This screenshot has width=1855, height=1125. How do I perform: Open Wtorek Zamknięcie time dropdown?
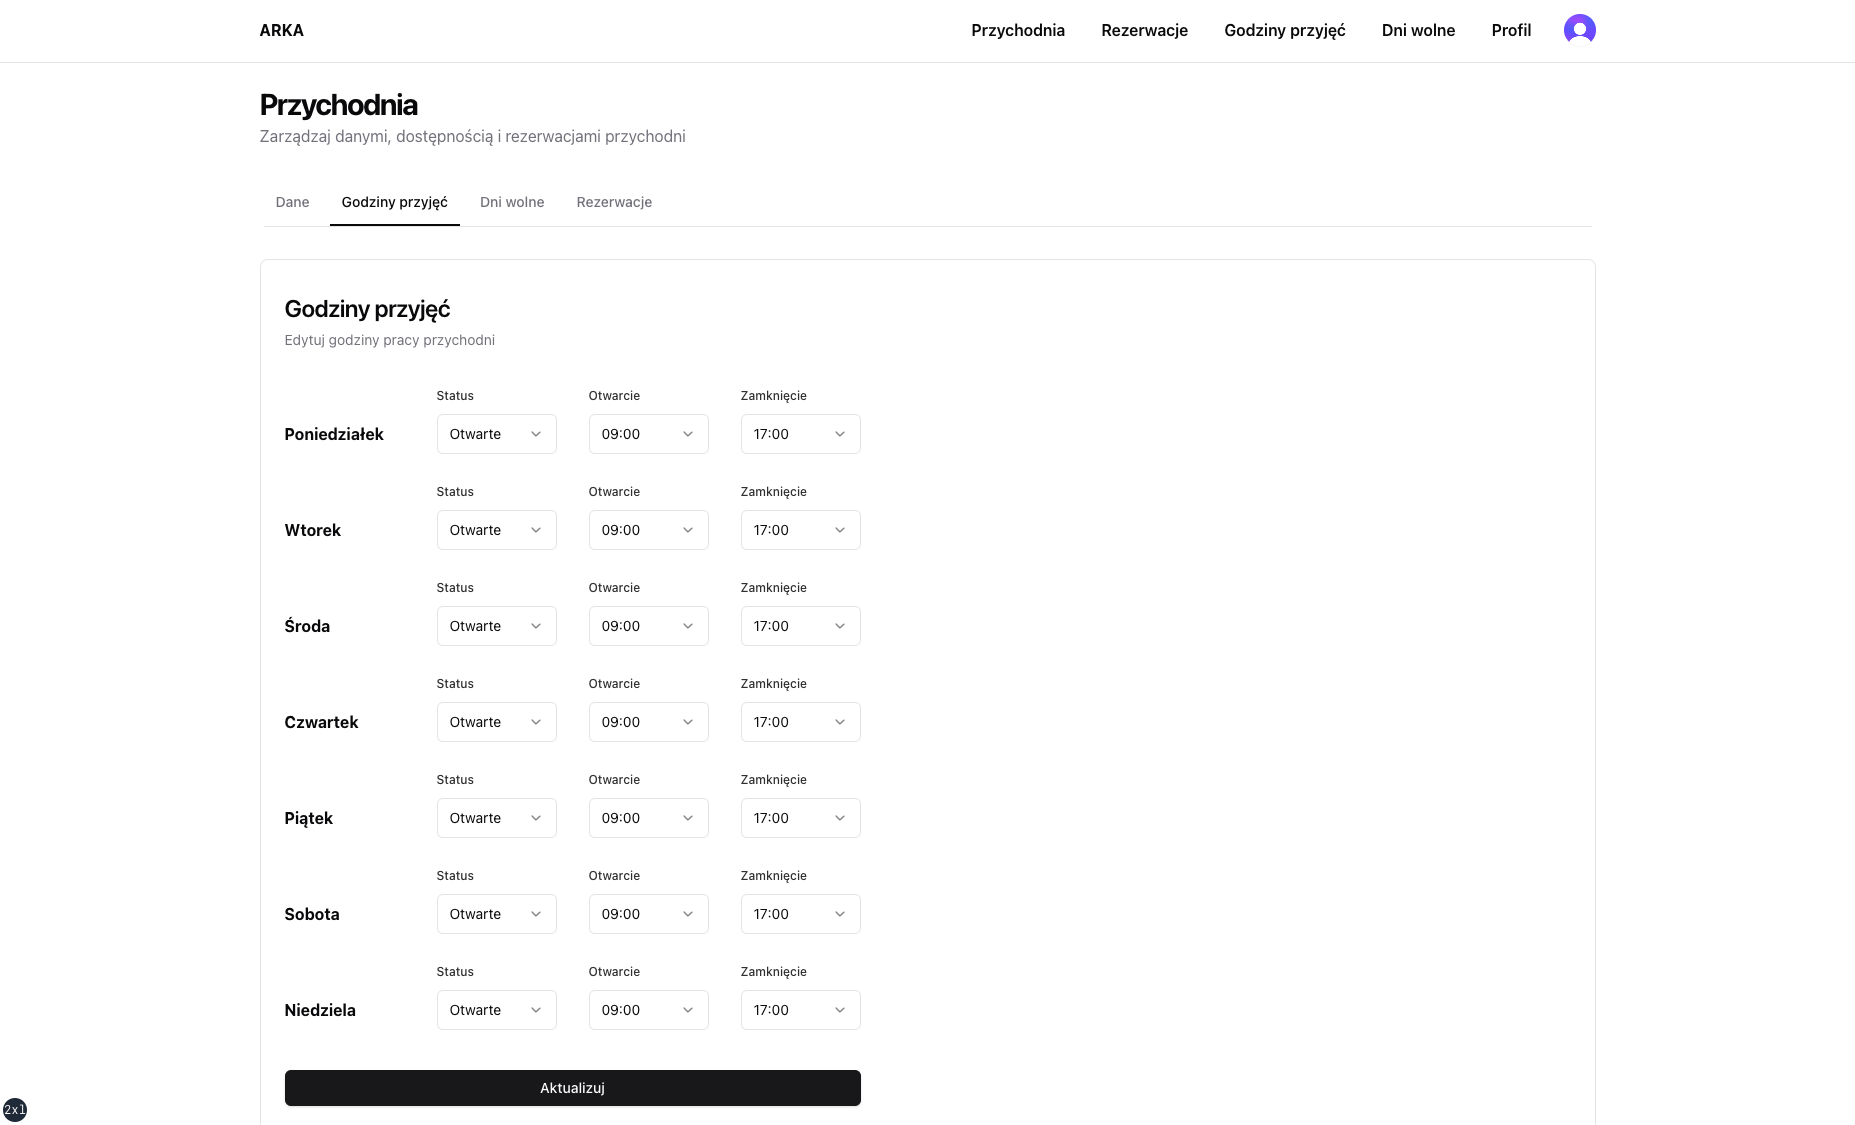(x=800, y=530)
